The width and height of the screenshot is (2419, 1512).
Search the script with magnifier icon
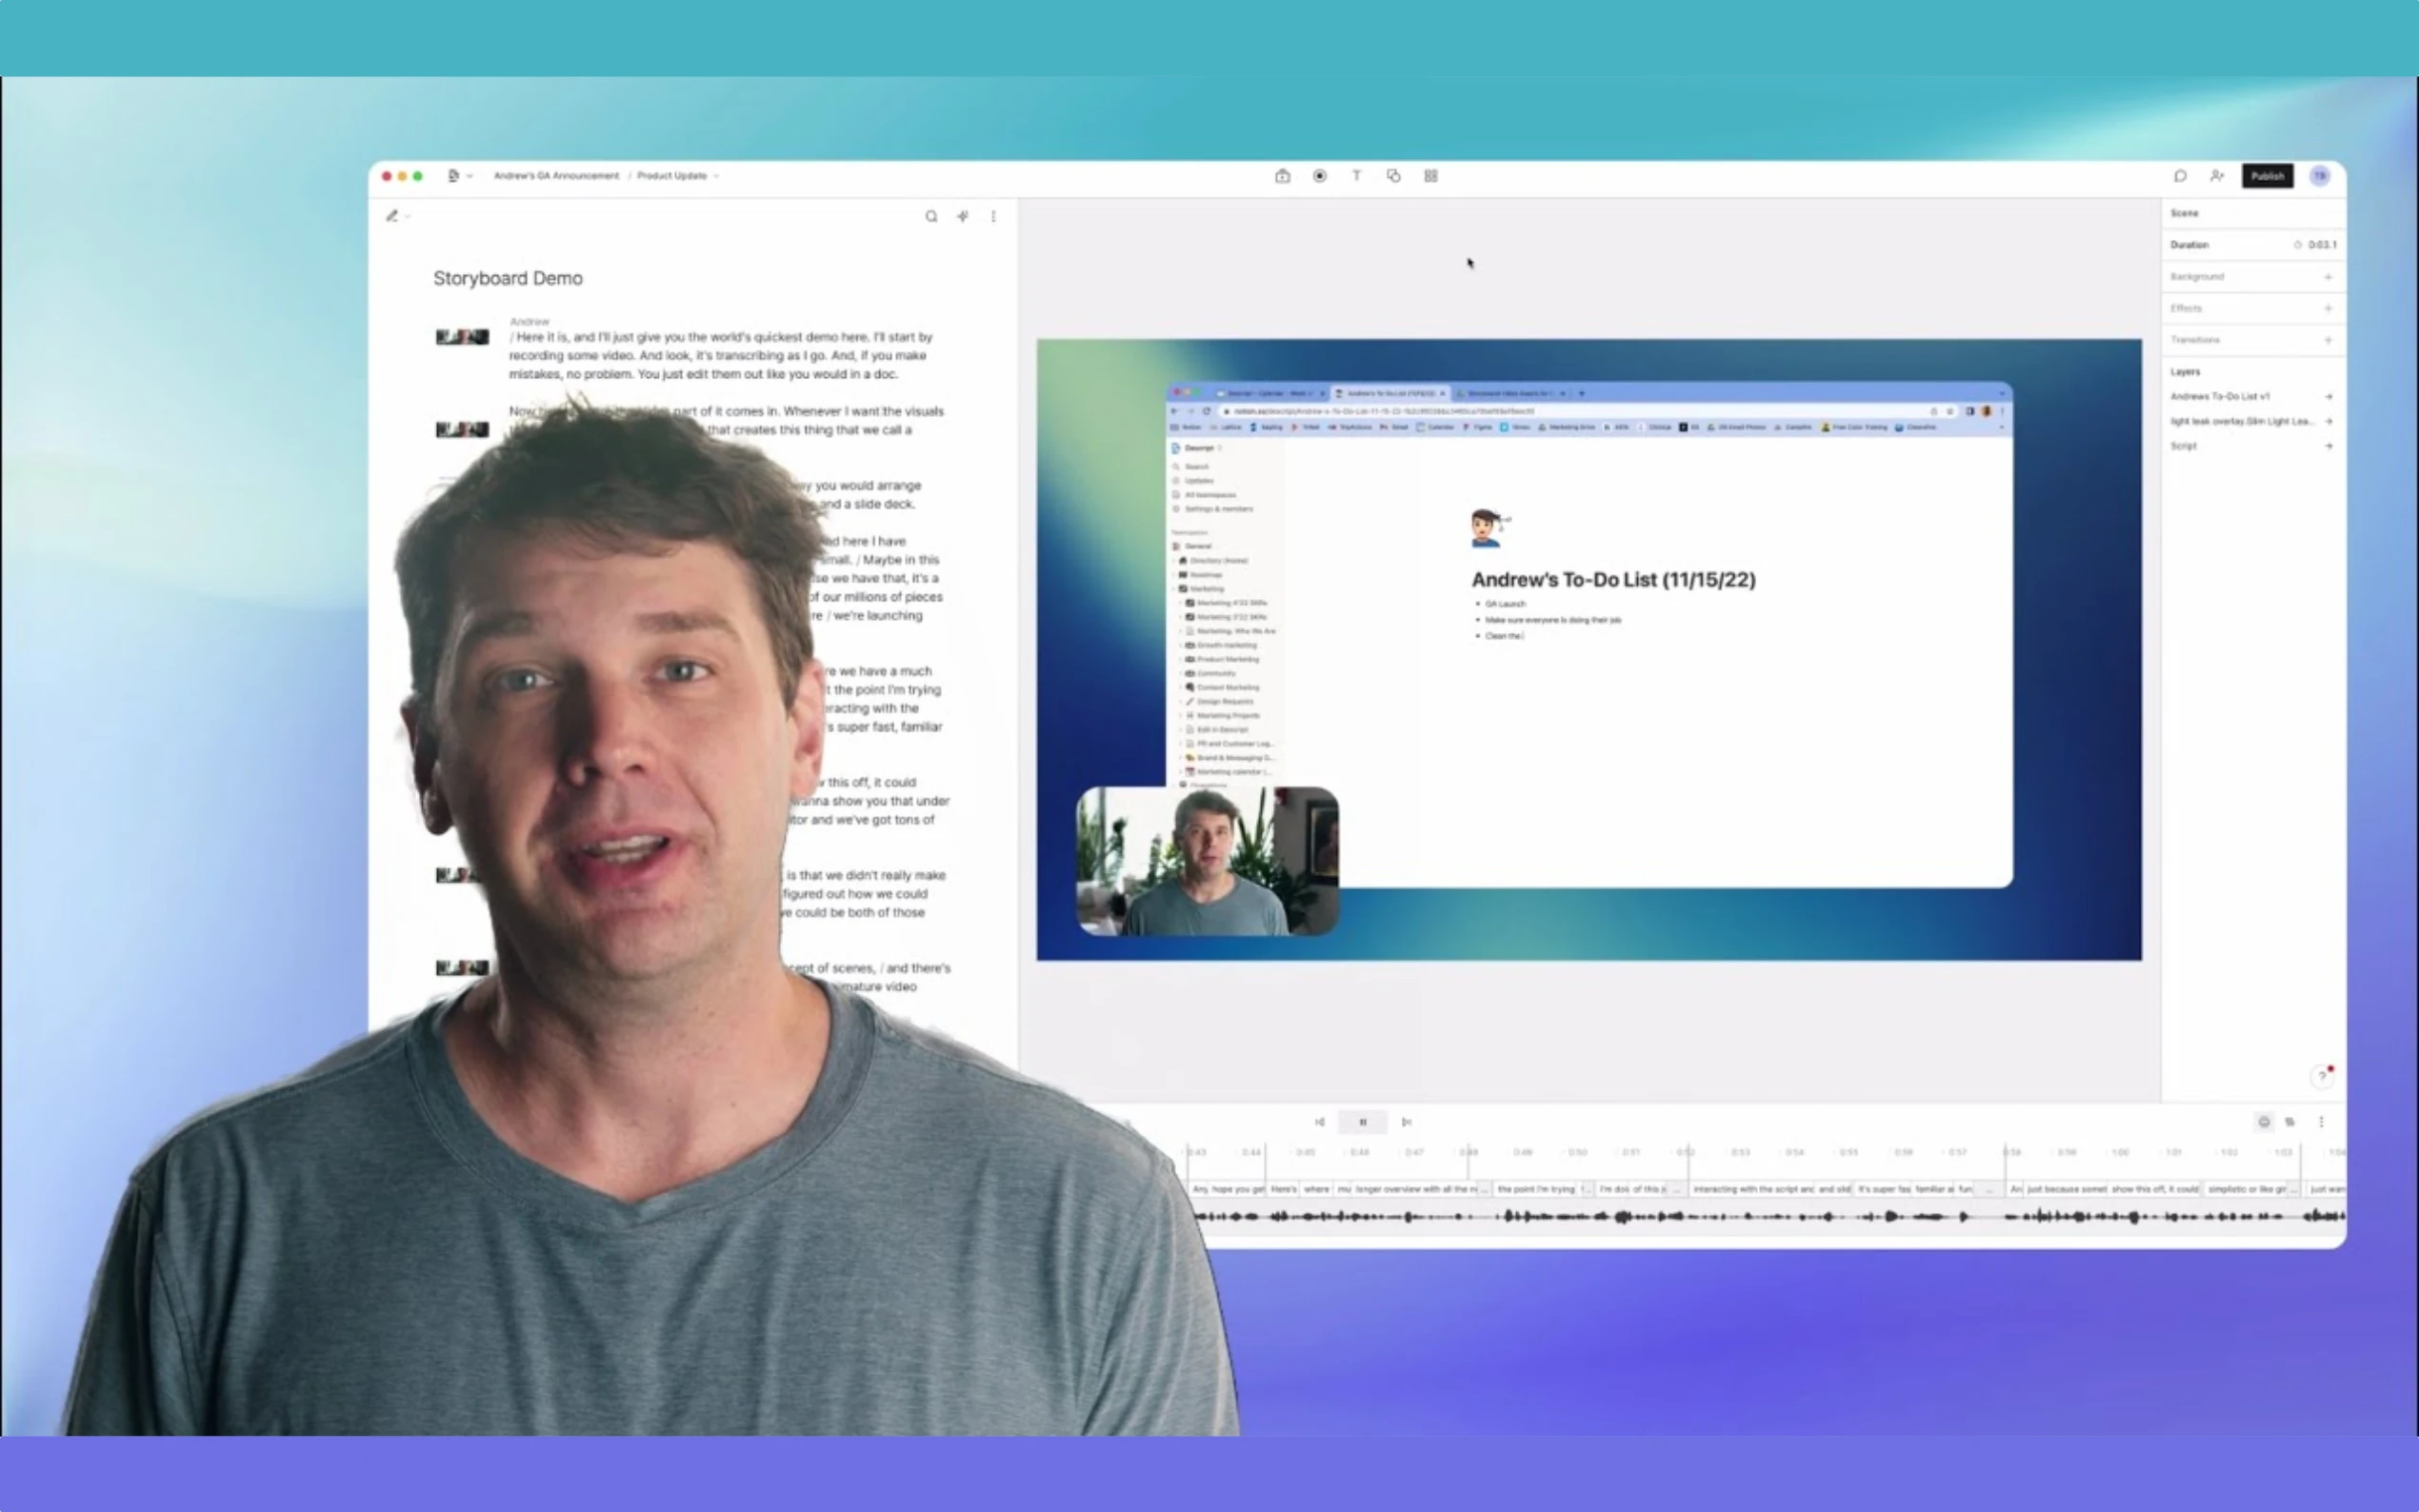[x=931, y=216]
